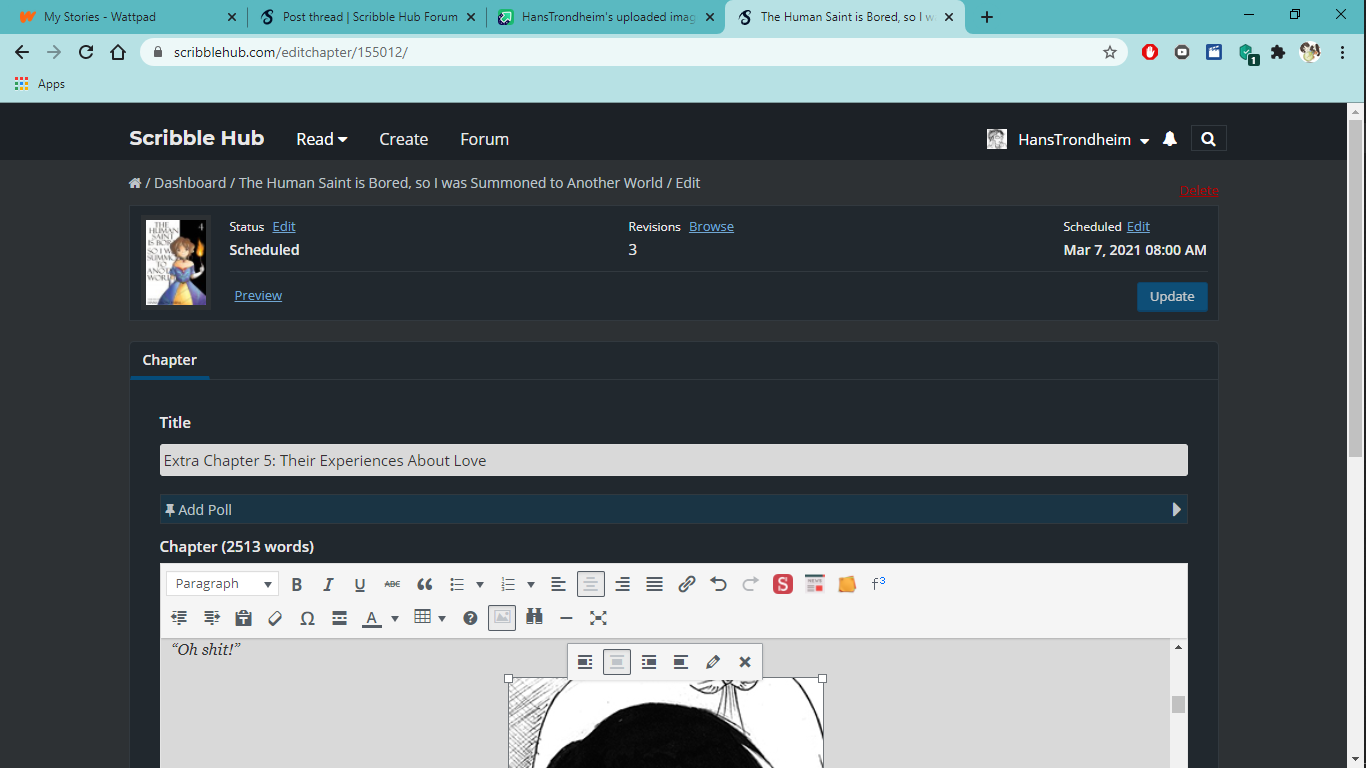Edit the selected image with the pencil icon
This screenshot has width=1366, height=768.
[713, 662]
